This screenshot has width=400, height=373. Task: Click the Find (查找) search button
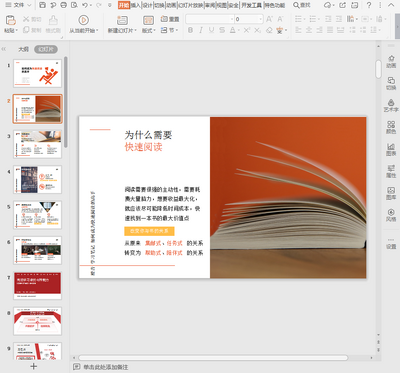point(302,5)
